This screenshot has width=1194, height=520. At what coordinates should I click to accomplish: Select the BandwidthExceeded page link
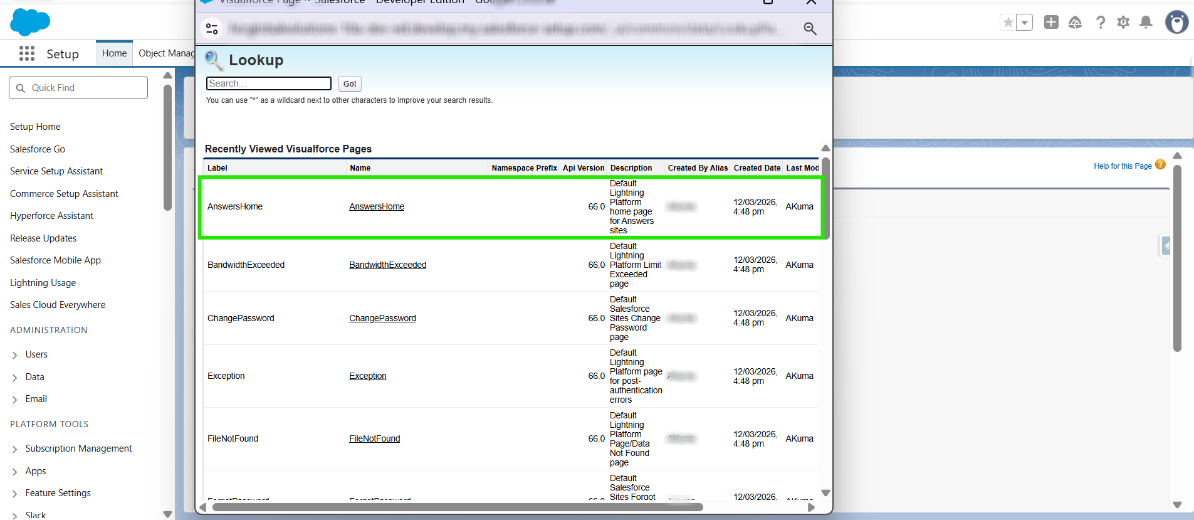click(388, 265)
